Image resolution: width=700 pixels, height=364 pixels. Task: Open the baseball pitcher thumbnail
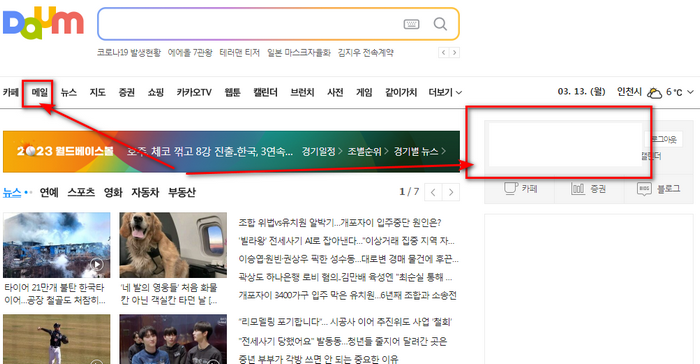pyautogui.click(x=57, y=339)
